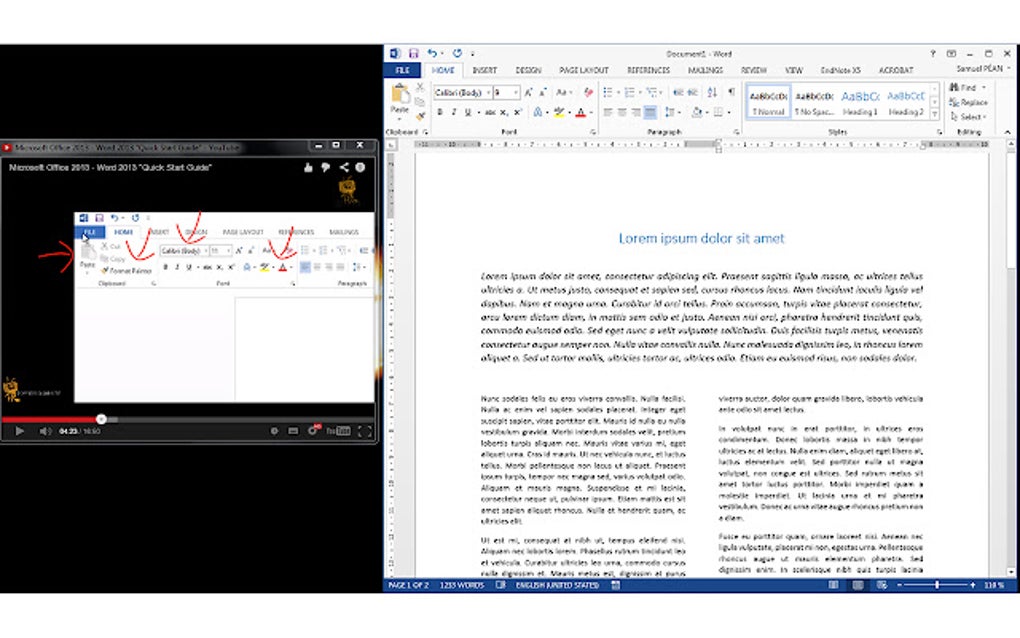Toggle justified alignment in the Paragraph group

click(650, 113)
